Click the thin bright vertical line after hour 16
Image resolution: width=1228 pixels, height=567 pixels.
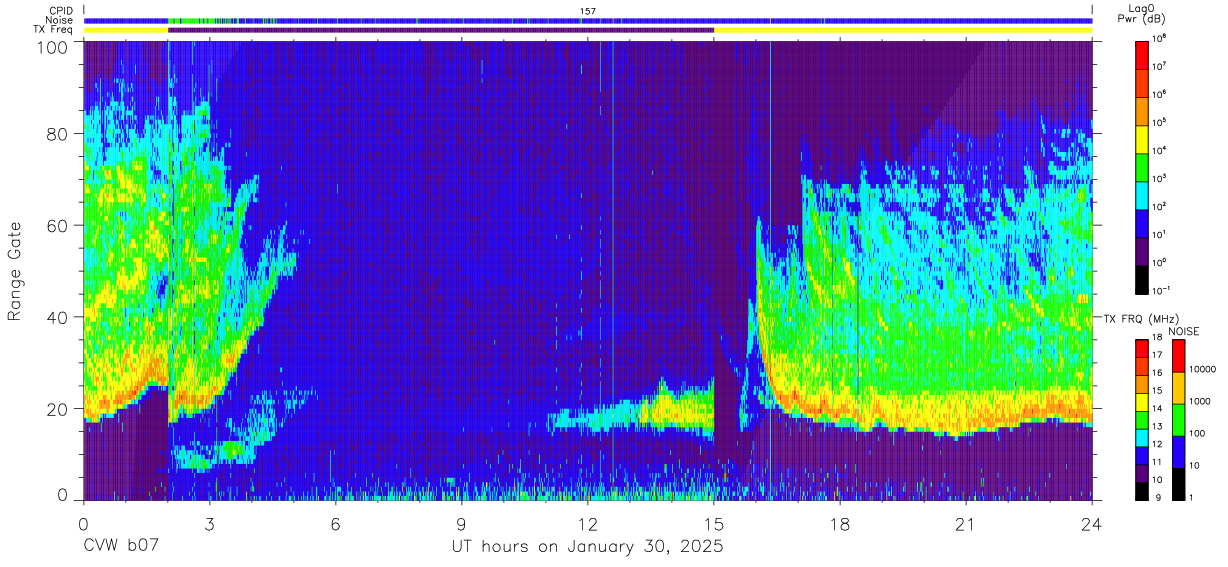click(x=770, y=270)
